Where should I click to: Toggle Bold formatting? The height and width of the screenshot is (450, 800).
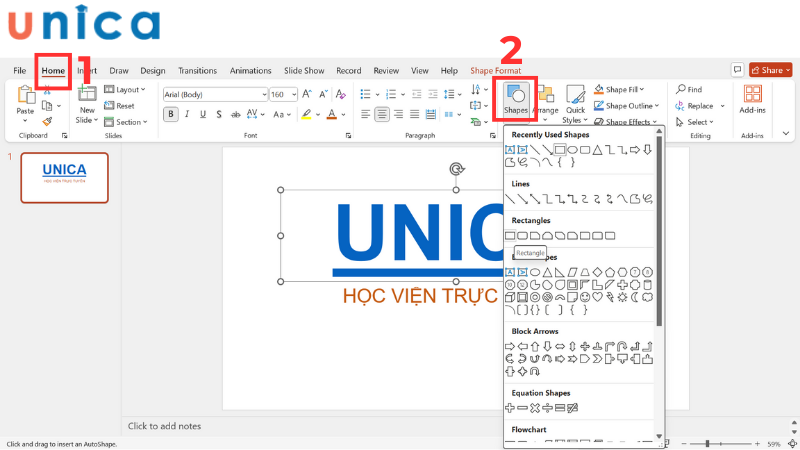(x=170, y=114)
